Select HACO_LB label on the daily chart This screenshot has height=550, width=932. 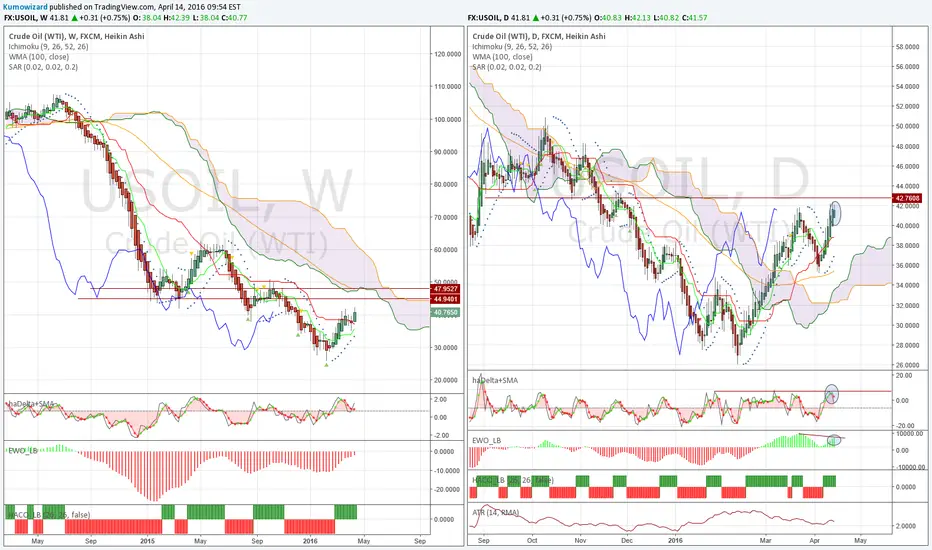point(512,480)
